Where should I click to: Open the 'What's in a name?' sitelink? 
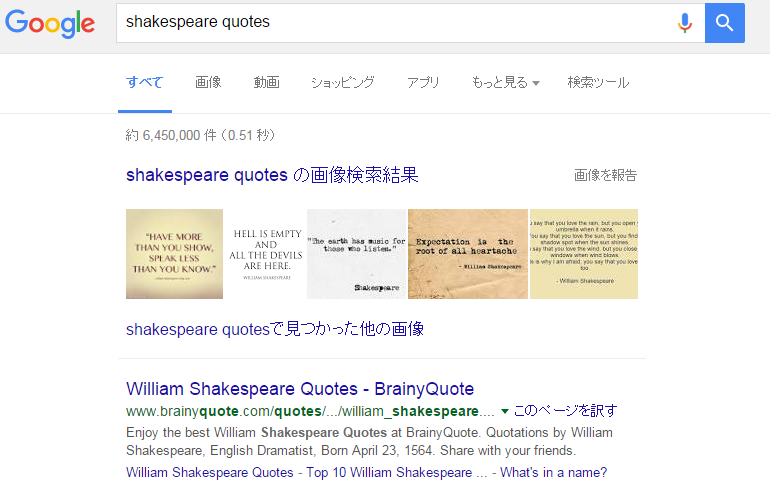(x=553, y=472)
